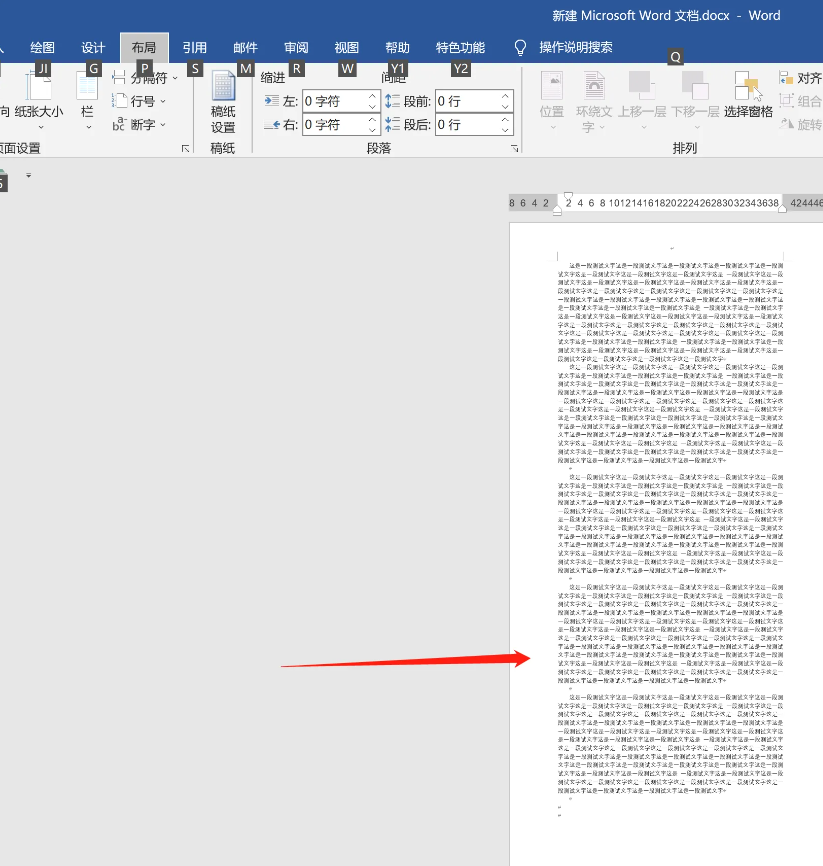Decrease the 段后 spacing after value
This screenshot has height=866, width=823.
(x=505, y=130)
